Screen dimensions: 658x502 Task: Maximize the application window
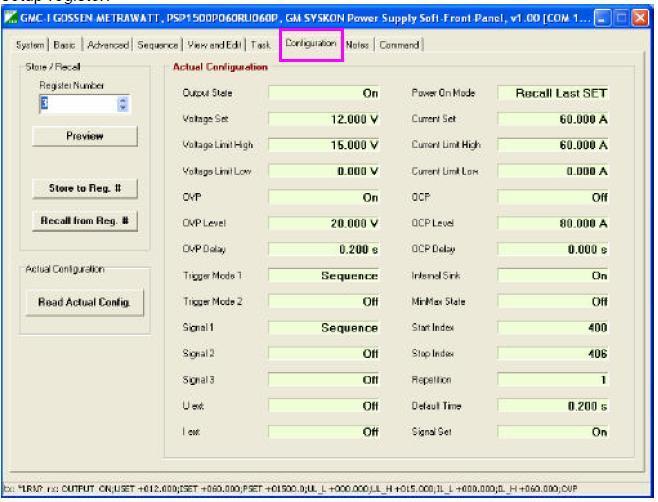623,19
